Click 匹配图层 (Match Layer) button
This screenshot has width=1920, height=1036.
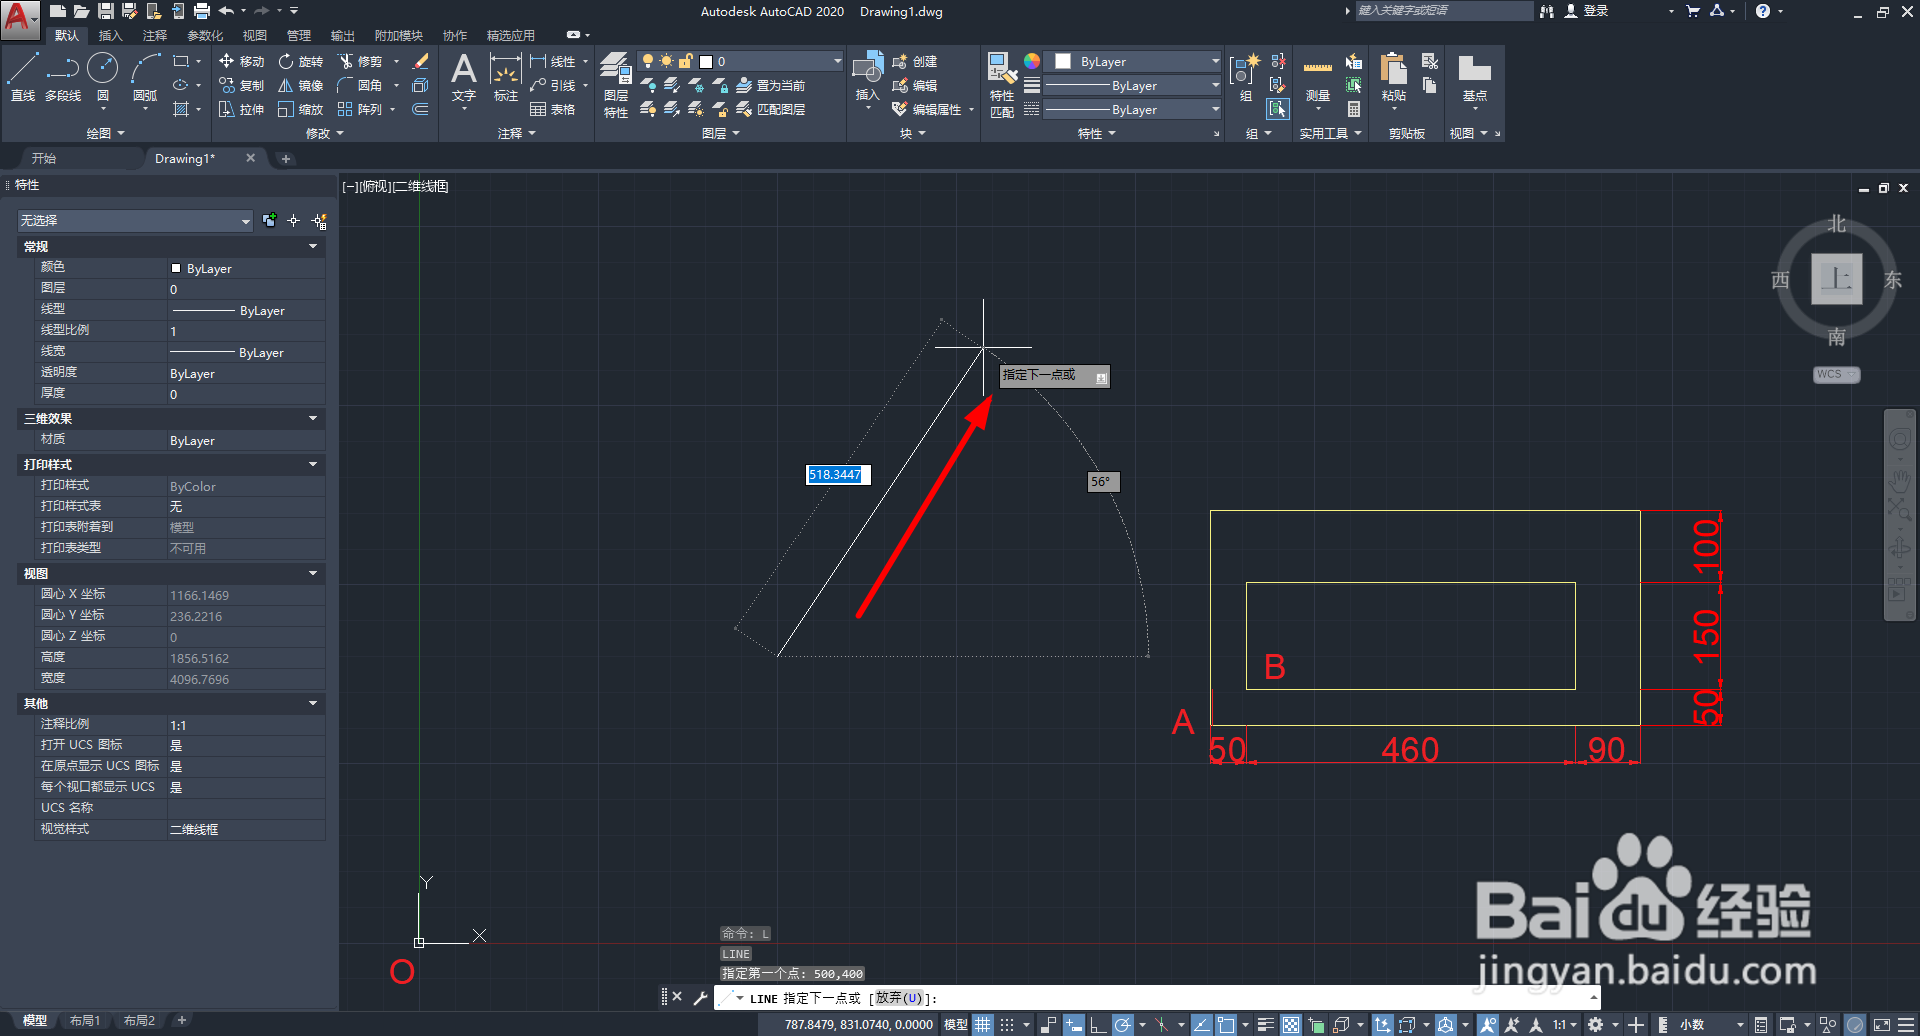[771, 109]
